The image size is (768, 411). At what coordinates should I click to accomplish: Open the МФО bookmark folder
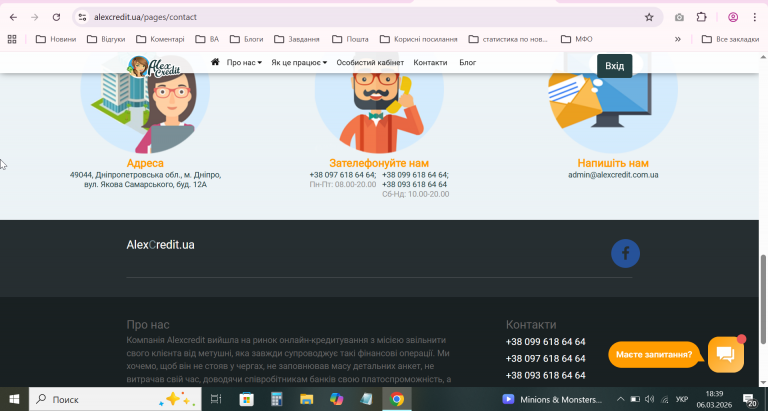[576, 39]
